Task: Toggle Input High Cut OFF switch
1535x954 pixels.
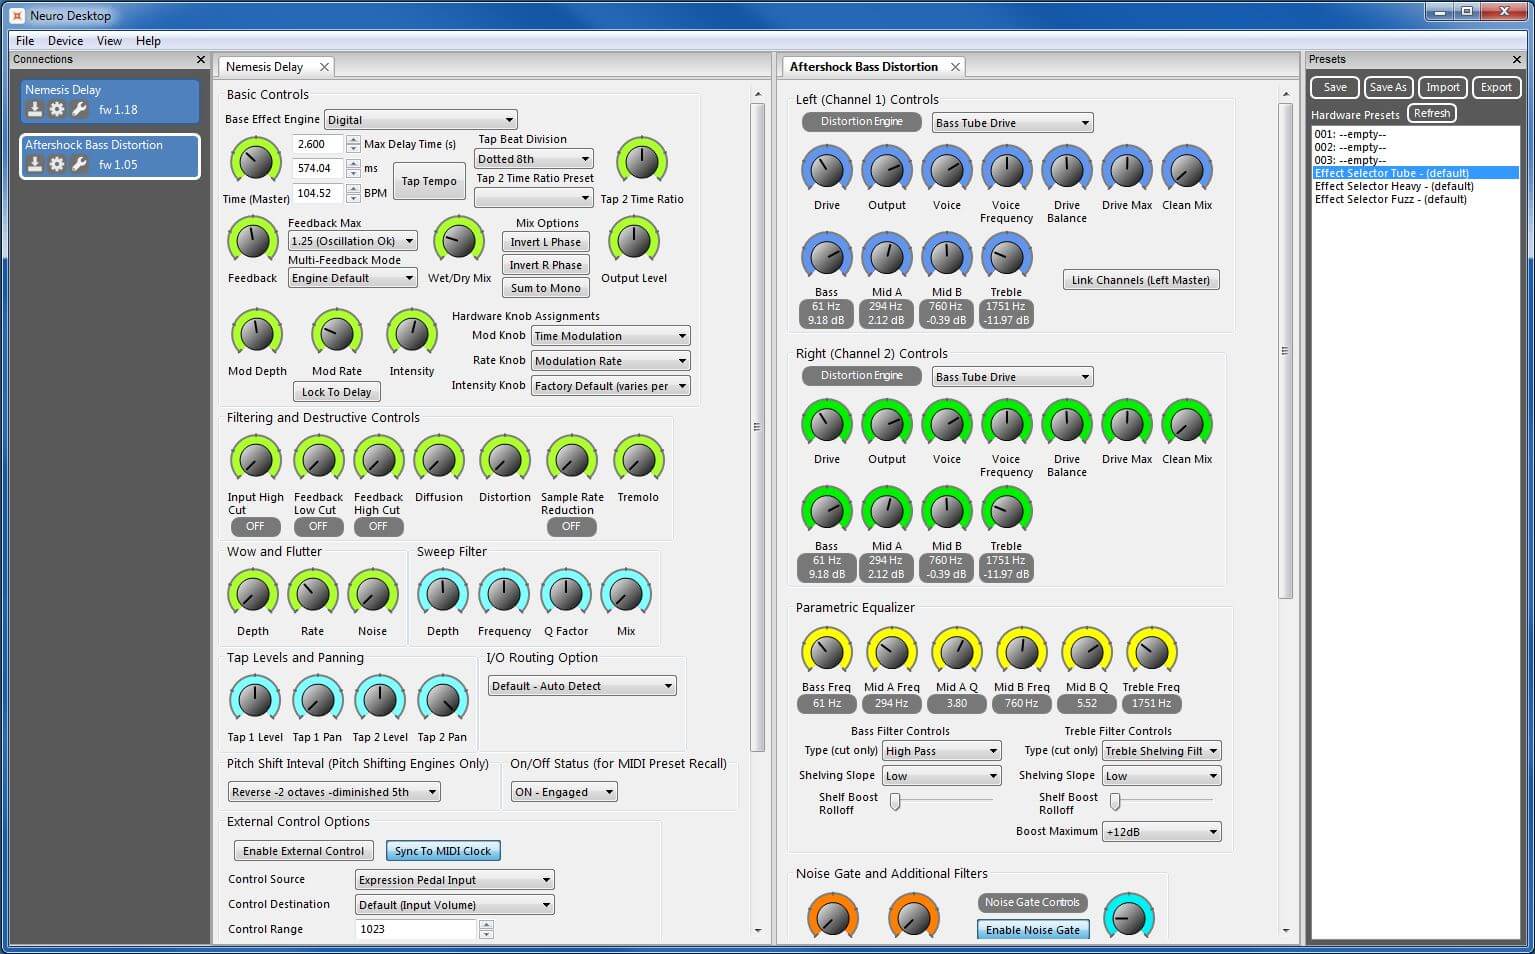Action: 255,526
